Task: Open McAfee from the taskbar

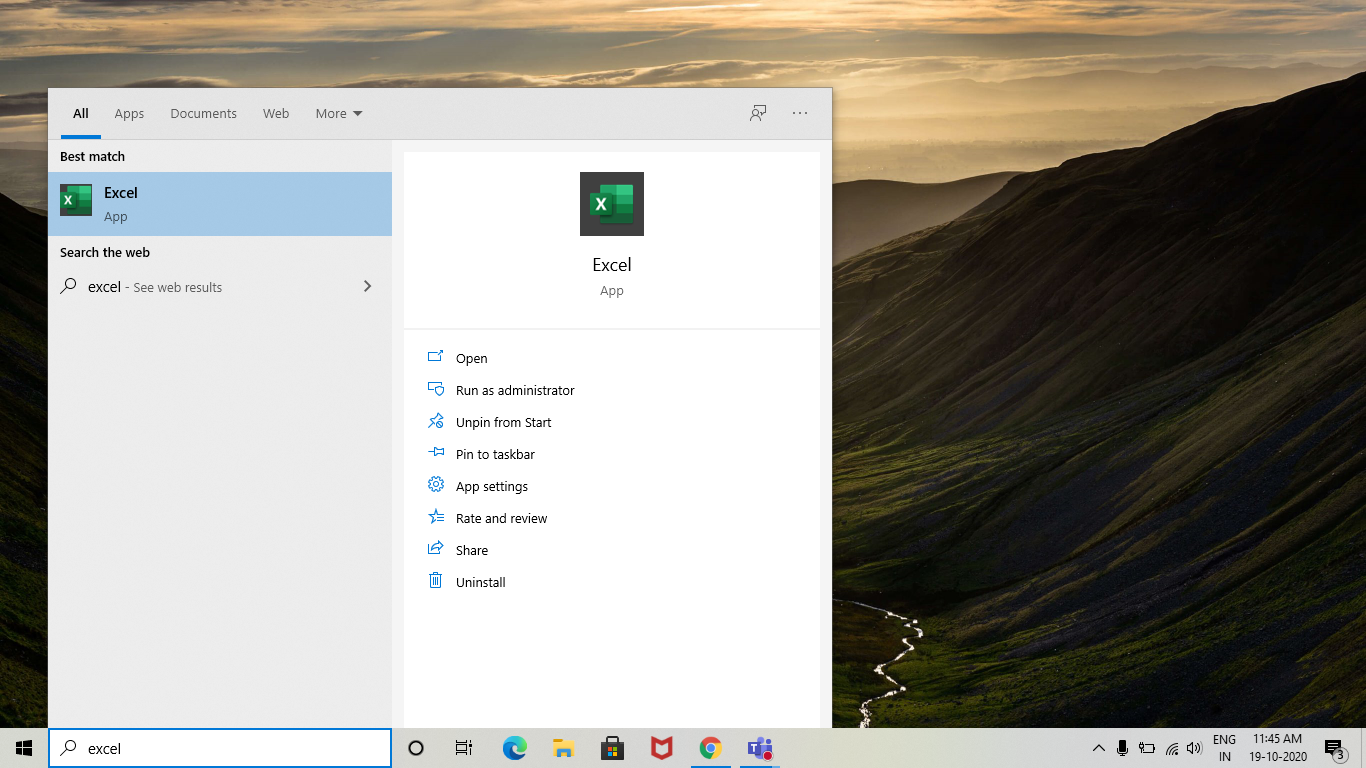Action: coord(661,748)
